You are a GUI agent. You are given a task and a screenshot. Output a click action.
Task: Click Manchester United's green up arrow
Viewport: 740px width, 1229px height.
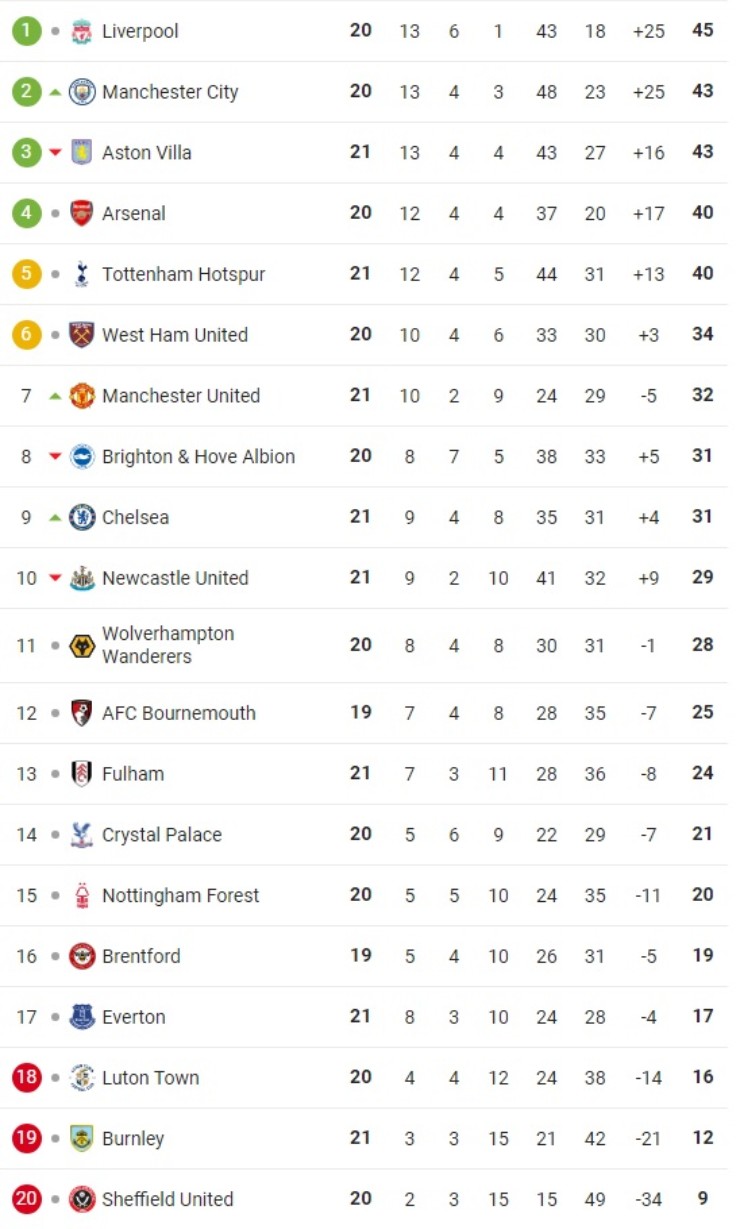tap(55, 396)
